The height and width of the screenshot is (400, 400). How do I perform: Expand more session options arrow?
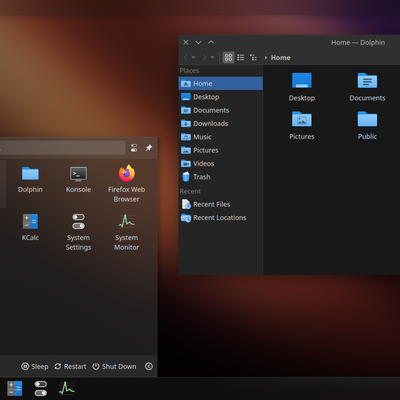coord(149,366)
